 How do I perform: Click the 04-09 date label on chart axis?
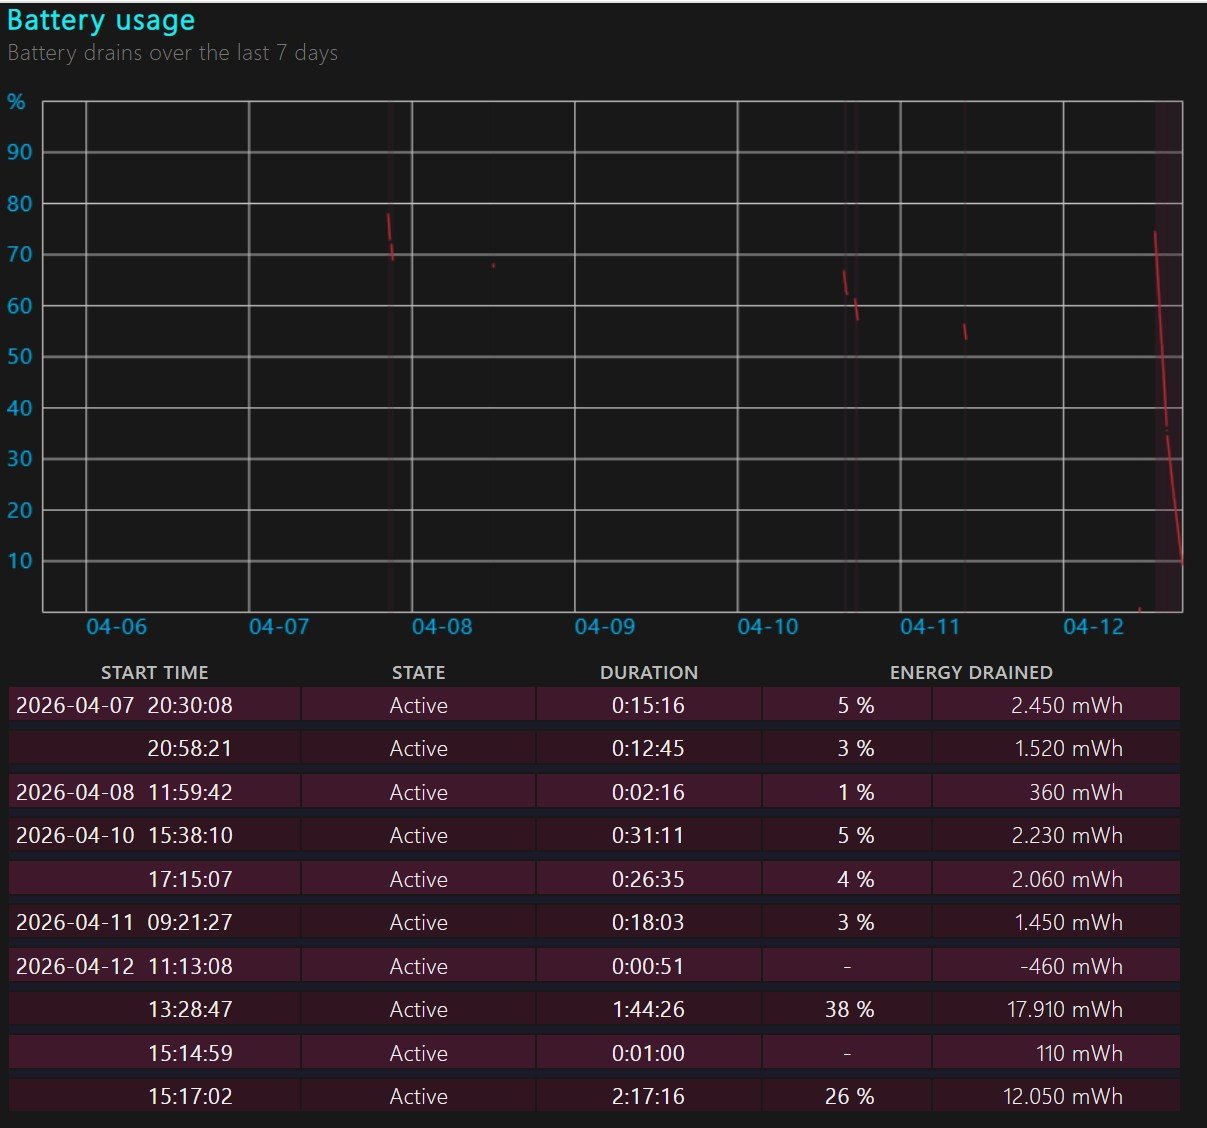(x=605, y=627)
